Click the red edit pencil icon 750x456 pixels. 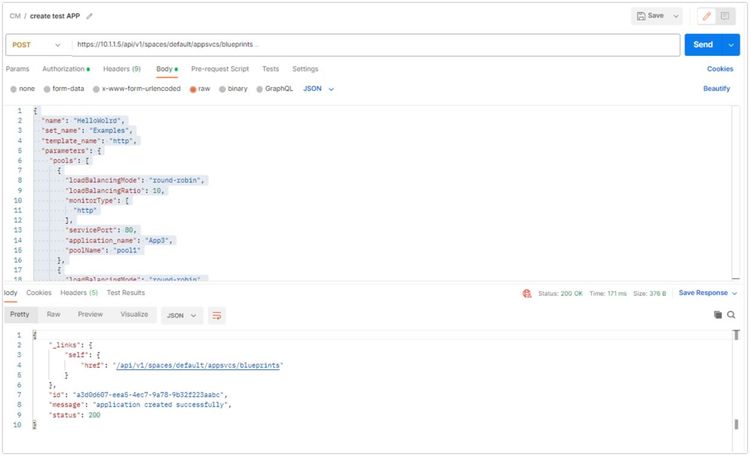point(706,16)
